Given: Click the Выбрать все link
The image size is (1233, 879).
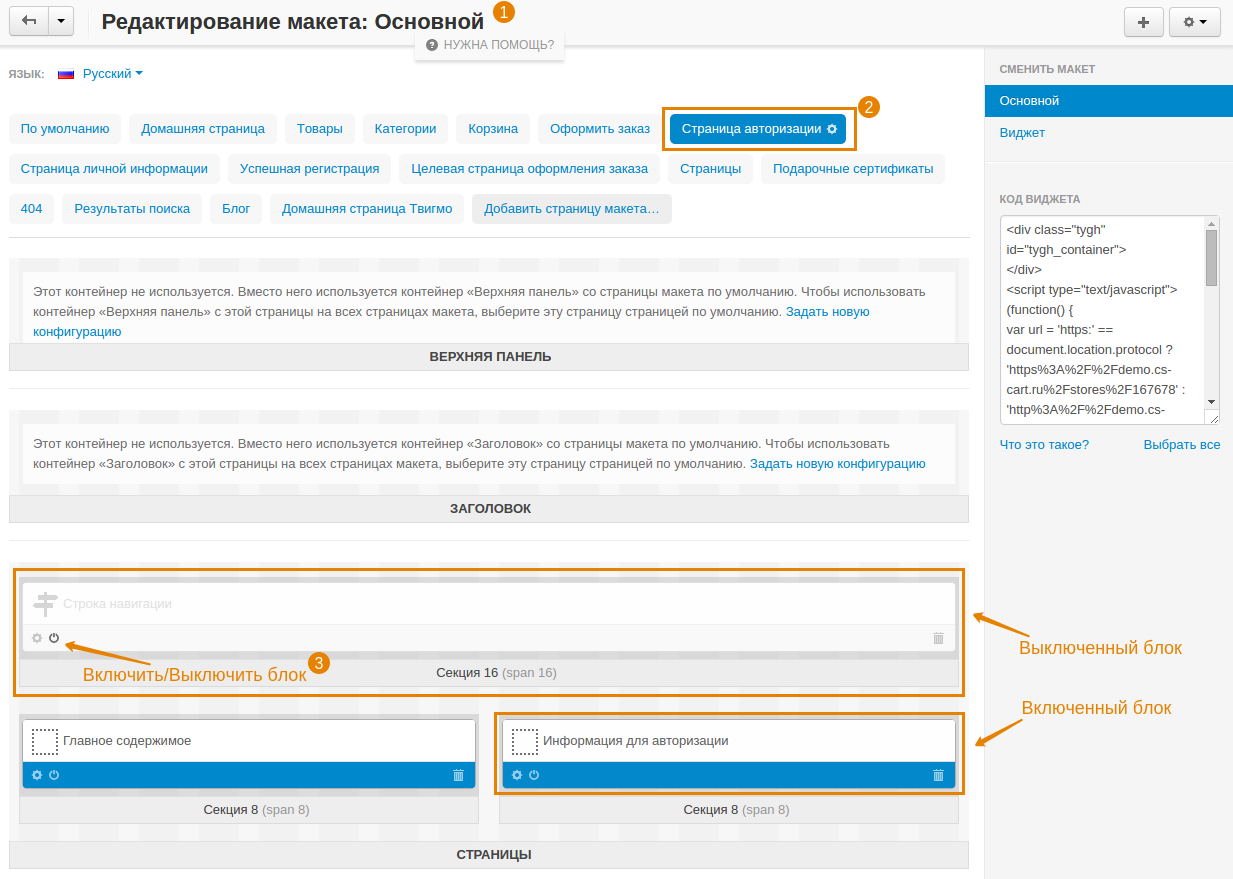Looking at the screenshot, I should pos(1181,444).
